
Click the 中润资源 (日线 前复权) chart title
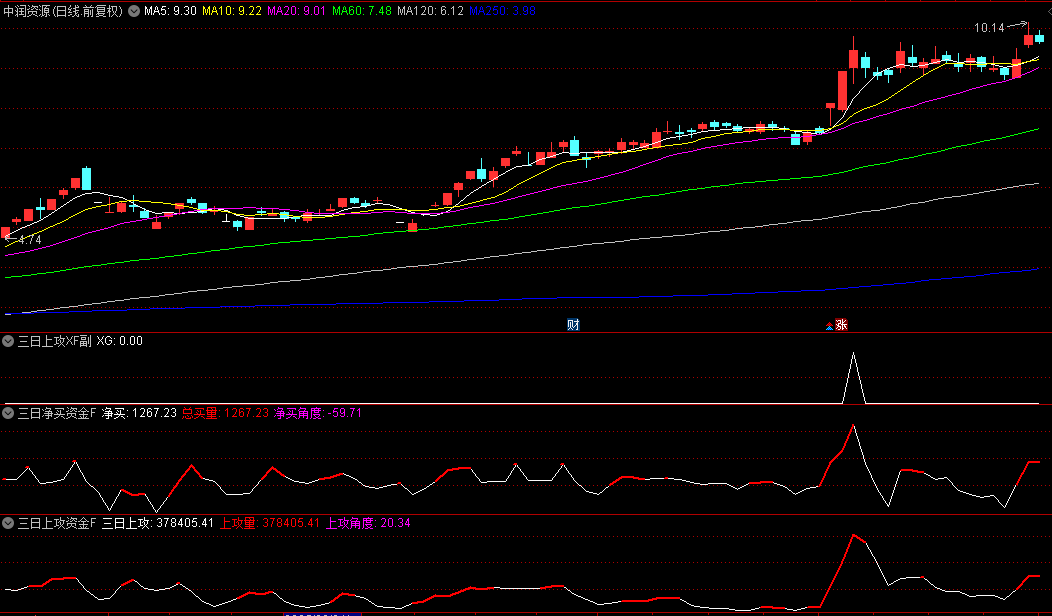tap(63, 11)
